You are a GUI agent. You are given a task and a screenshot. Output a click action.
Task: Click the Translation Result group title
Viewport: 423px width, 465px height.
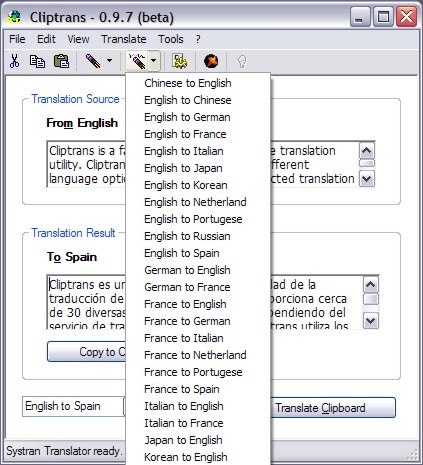73,233
